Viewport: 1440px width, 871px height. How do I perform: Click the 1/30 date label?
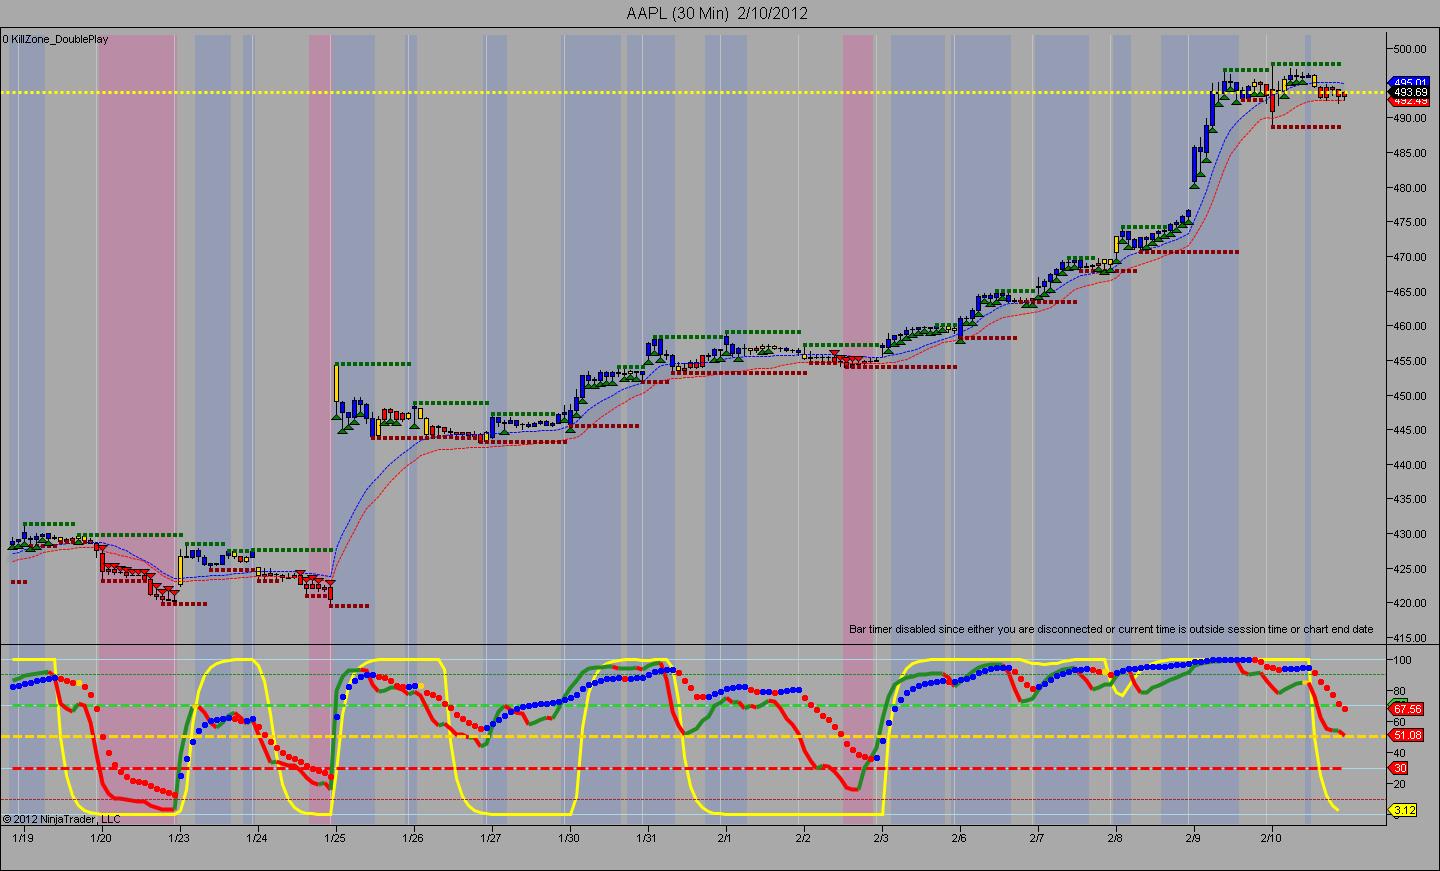click(568, 837)
